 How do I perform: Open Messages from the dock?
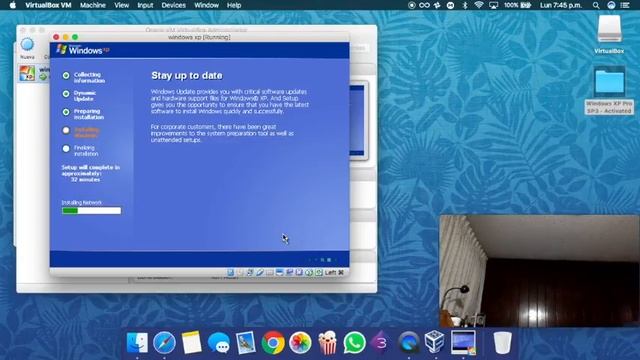point(219,342)
